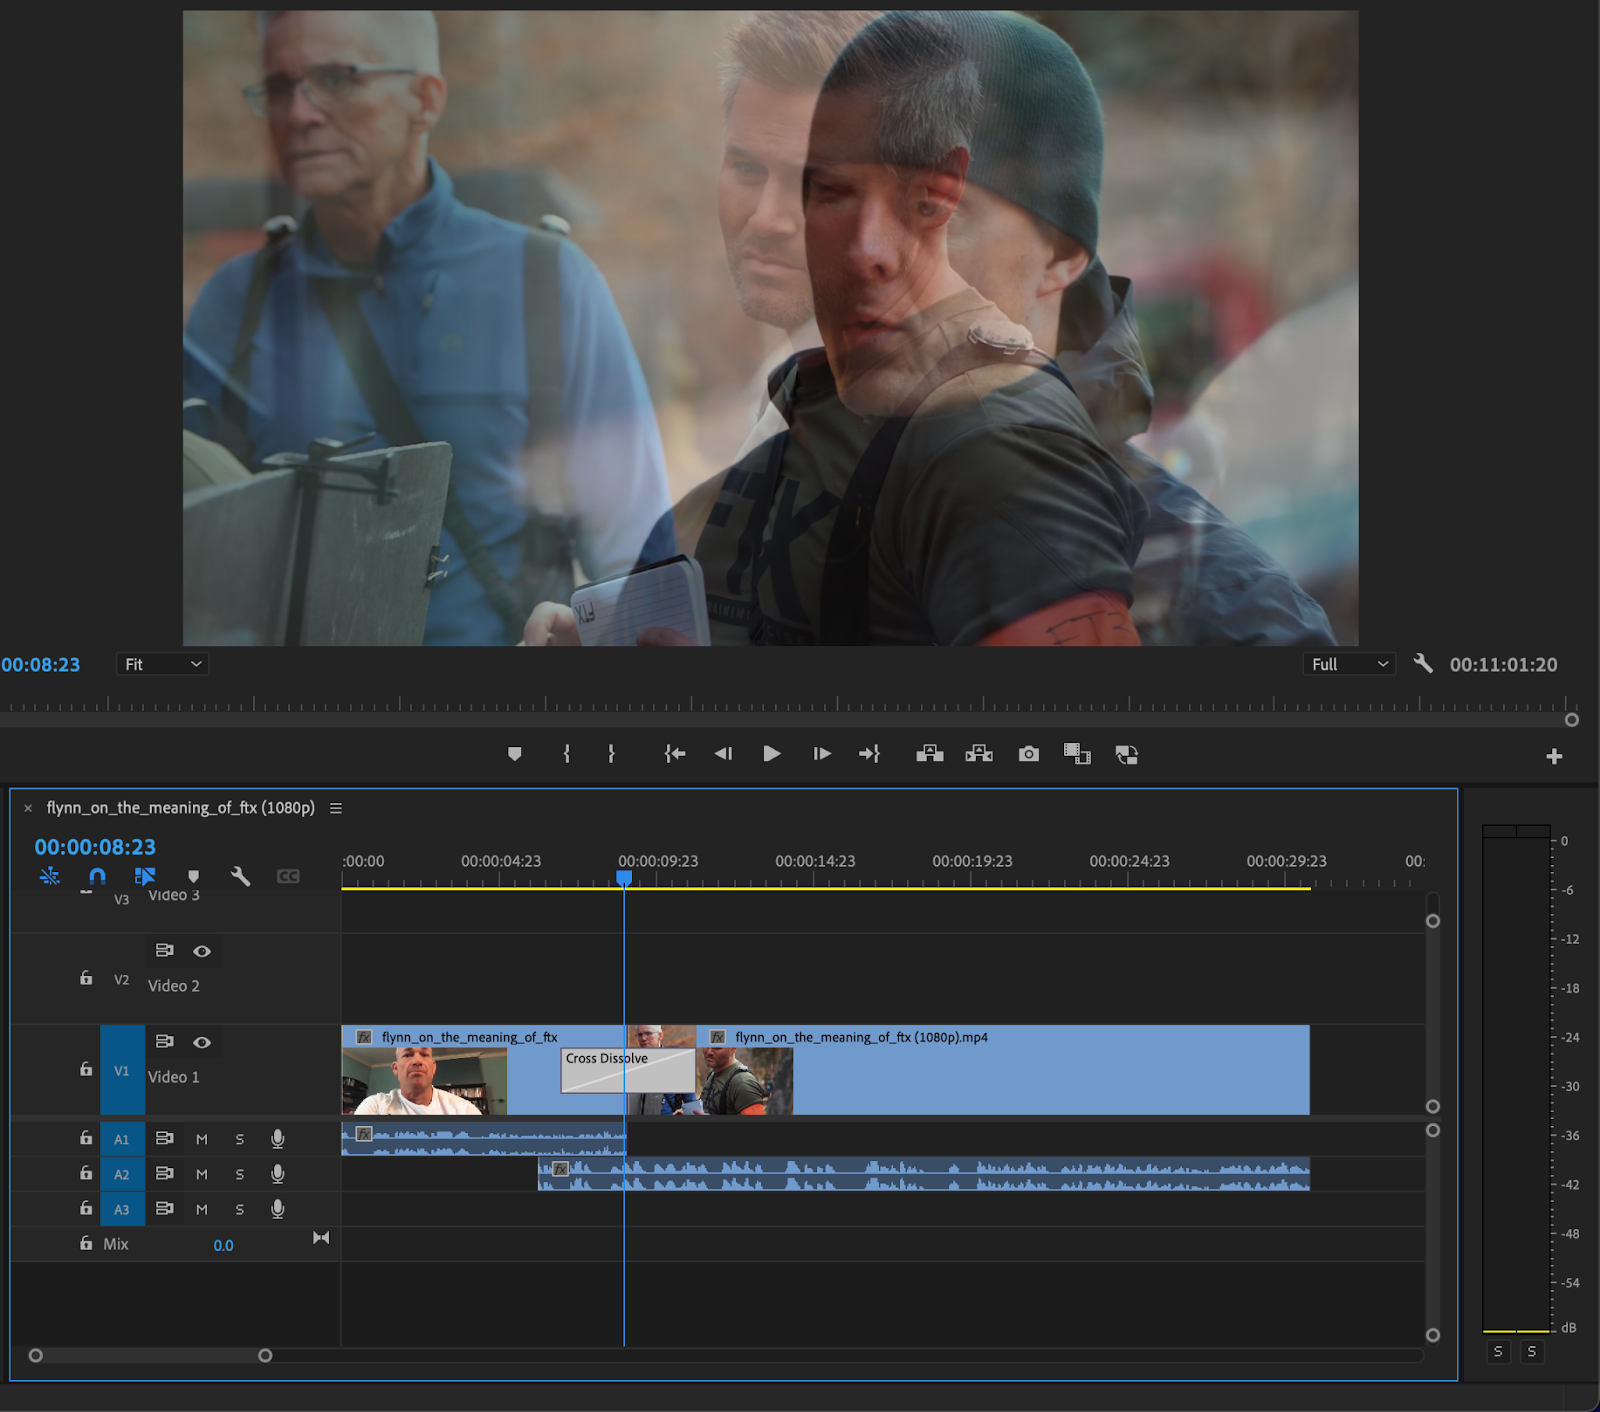Solo audio track A2
Viewport: 1600px width, 1412px height.
point(240,1174)
